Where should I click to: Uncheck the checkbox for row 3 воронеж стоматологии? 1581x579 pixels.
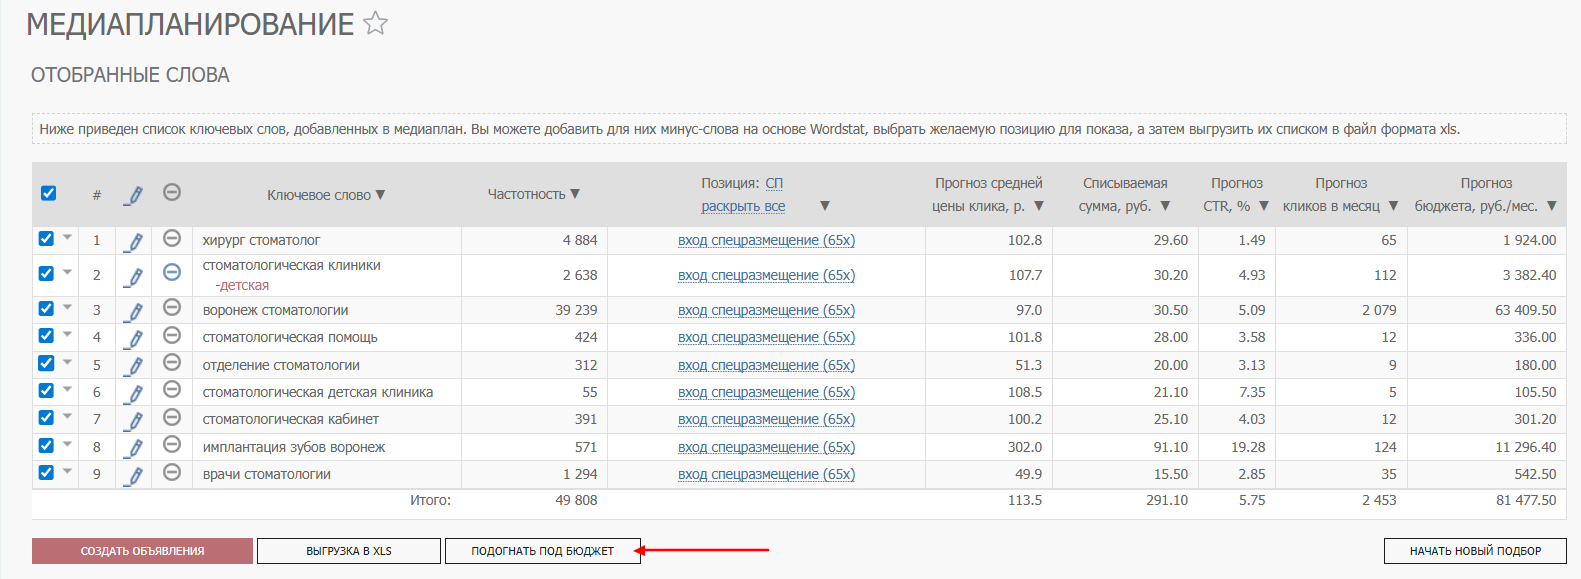[x=46, y=309]
